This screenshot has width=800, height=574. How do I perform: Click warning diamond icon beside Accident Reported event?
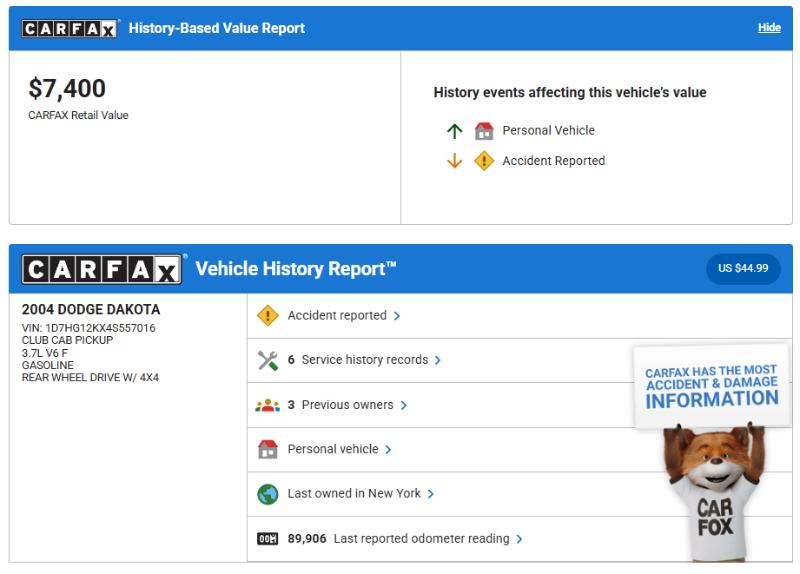click(x=484, y=161)
